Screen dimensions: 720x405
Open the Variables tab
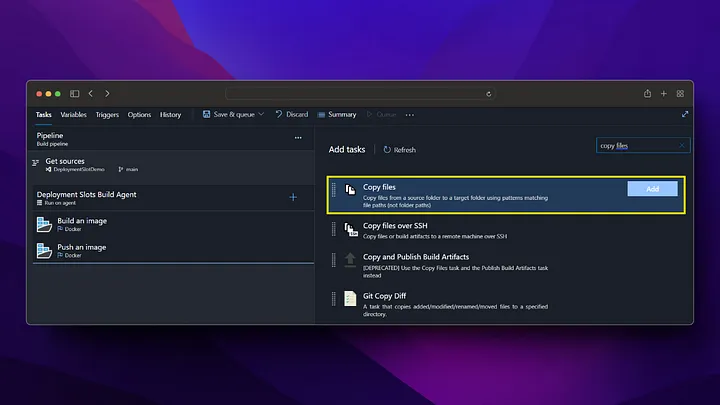(73, 114)
